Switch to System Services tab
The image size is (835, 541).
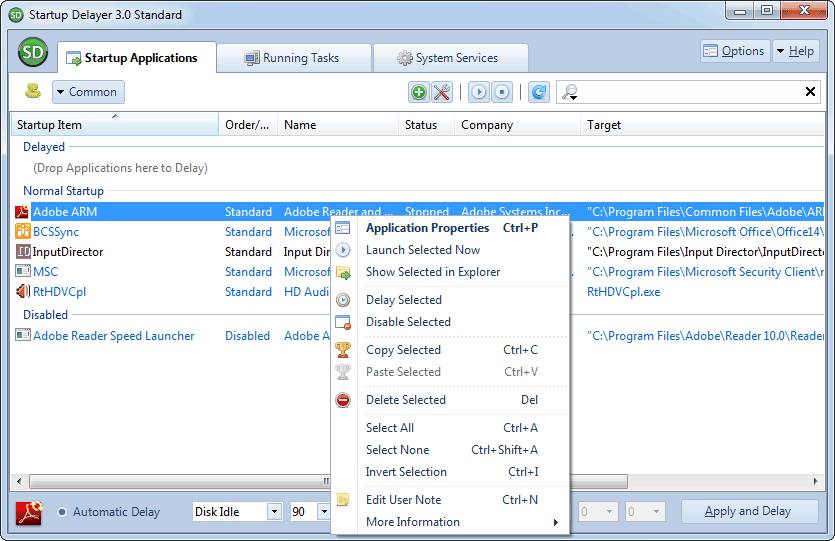451,58
